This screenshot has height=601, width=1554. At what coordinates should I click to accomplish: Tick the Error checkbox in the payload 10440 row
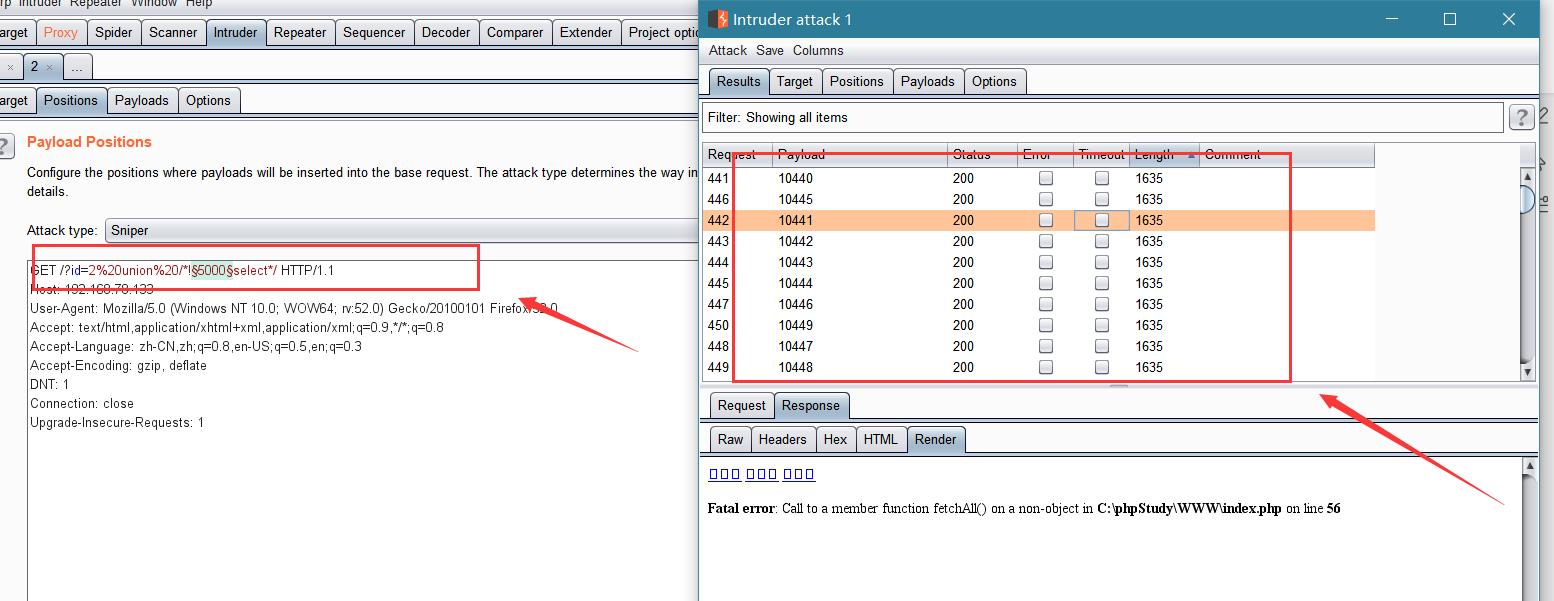point(1046,178)
